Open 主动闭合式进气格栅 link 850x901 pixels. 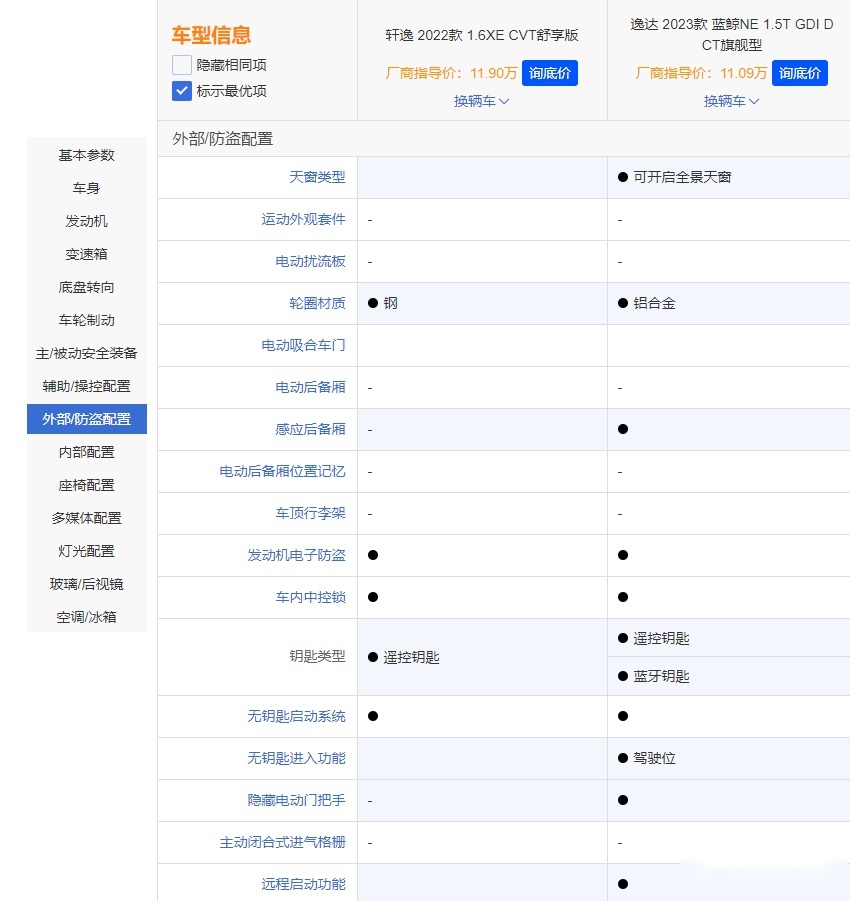coord(282,842)
